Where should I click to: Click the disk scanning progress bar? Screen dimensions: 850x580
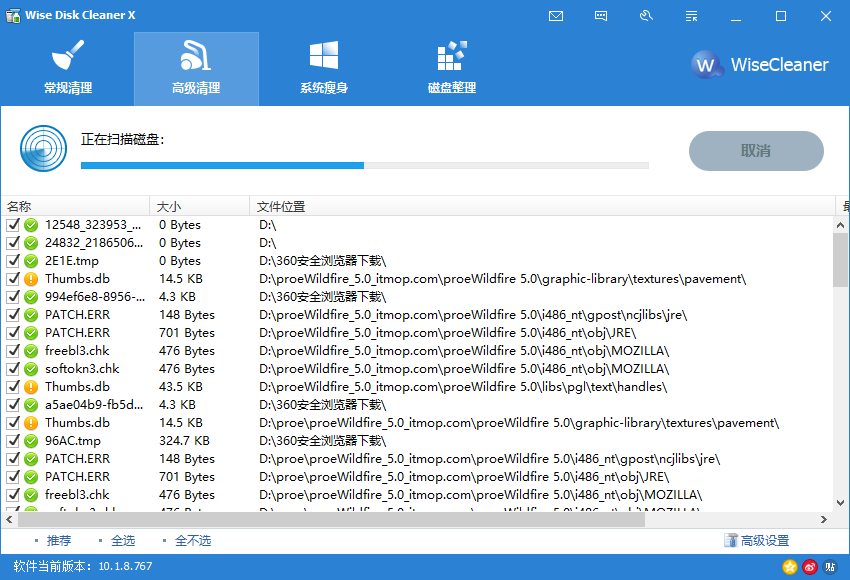point(365,165)
